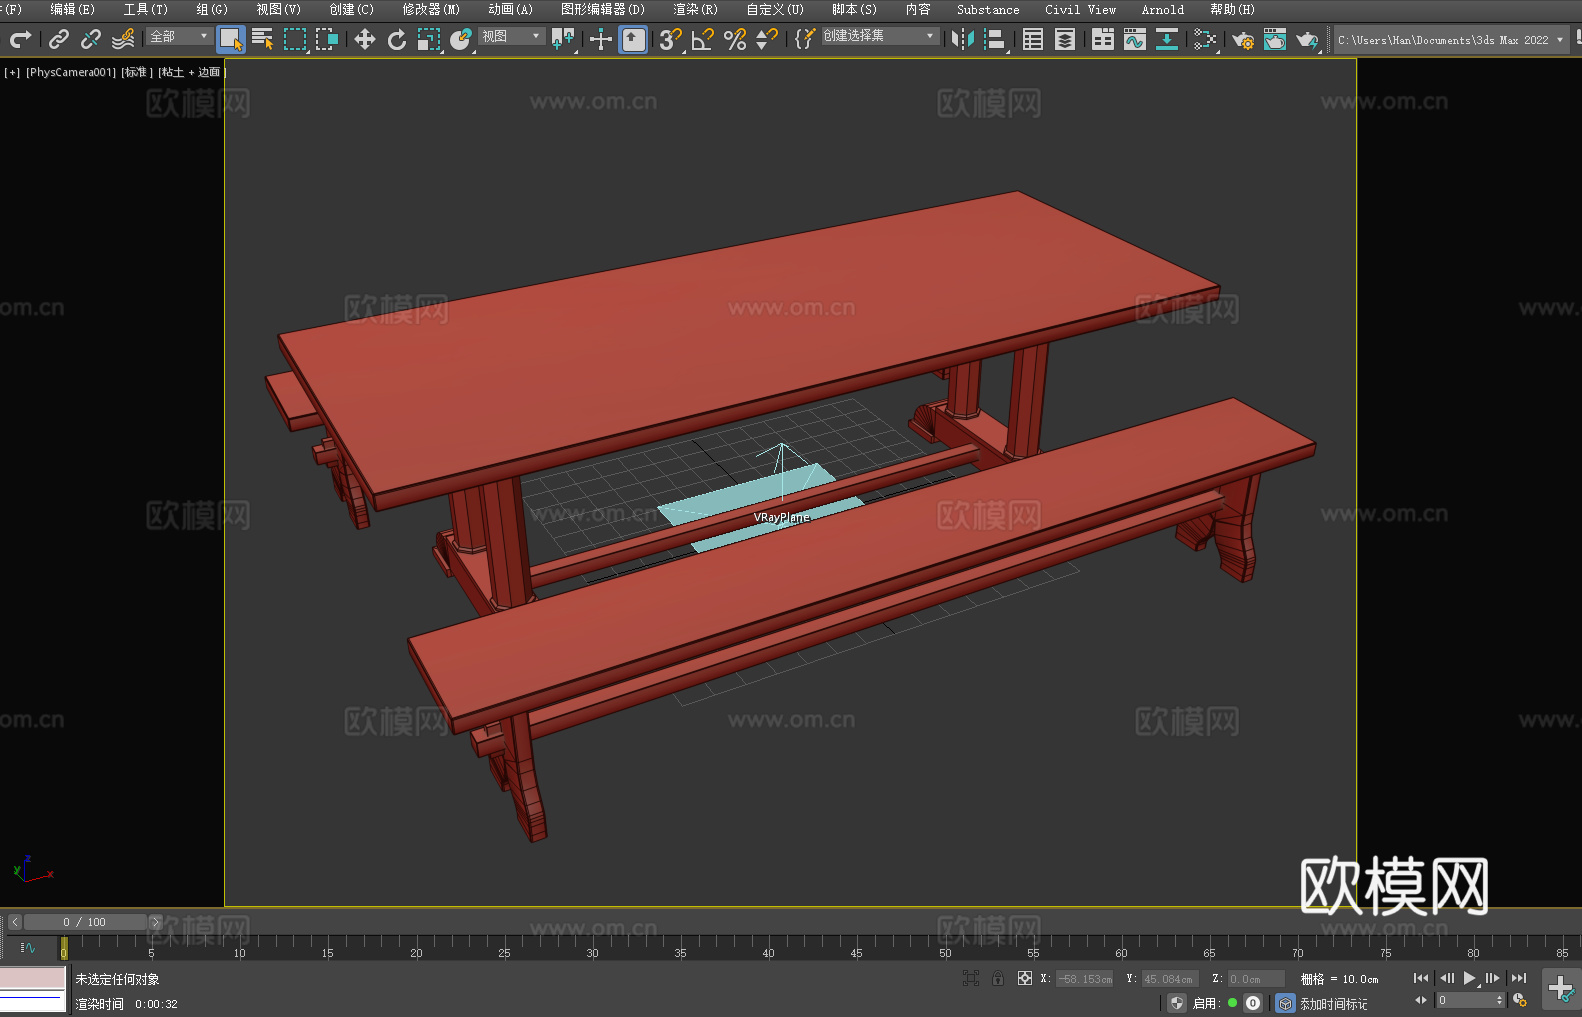Screen dimensions: 1582x1017
Task: Click the Mirror tool icon
Action: pos(963,39)
